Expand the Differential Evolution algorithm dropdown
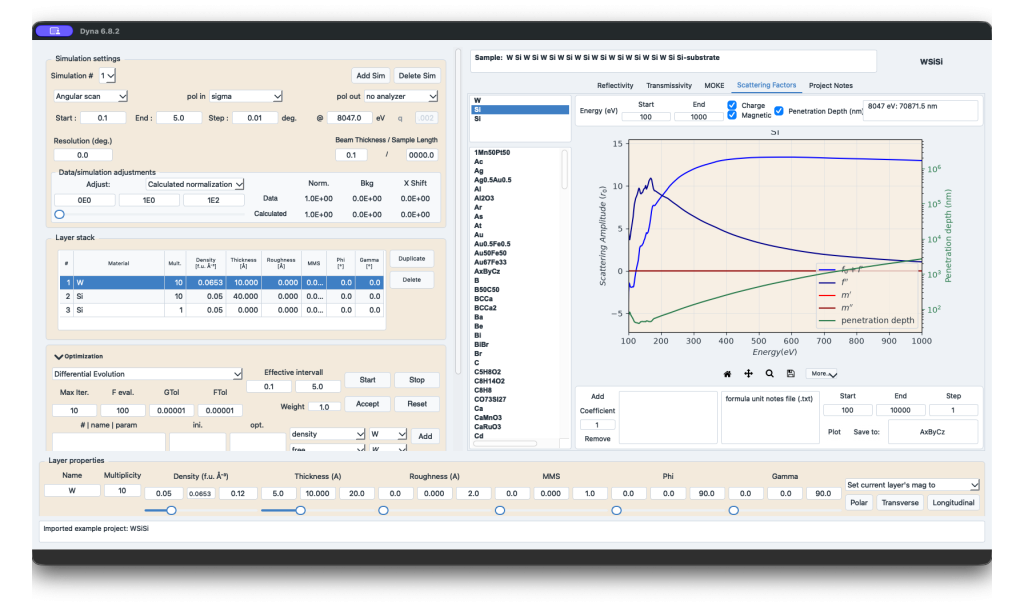Screen dimensions: 1024x607 (x=147, y=374)
